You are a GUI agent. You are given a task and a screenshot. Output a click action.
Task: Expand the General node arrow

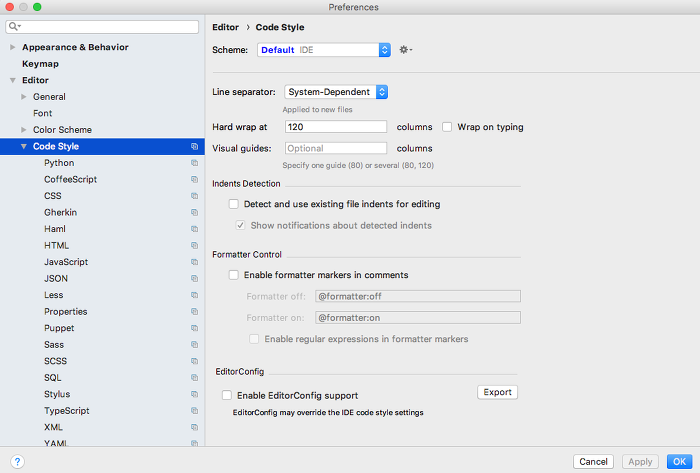click(24, 97)
